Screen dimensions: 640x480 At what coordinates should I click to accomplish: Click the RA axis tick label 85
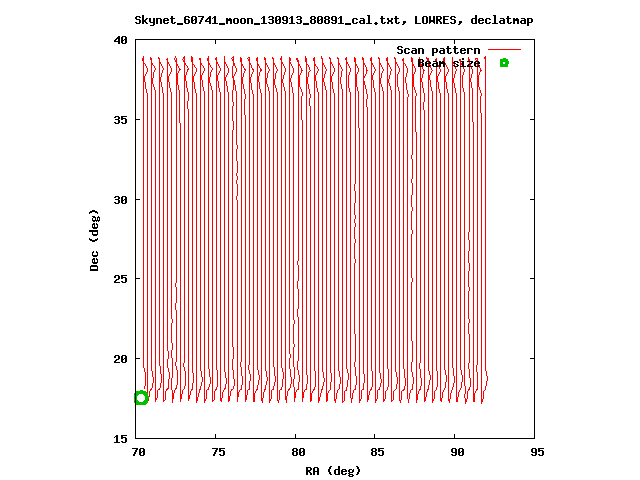click(378, 452)
